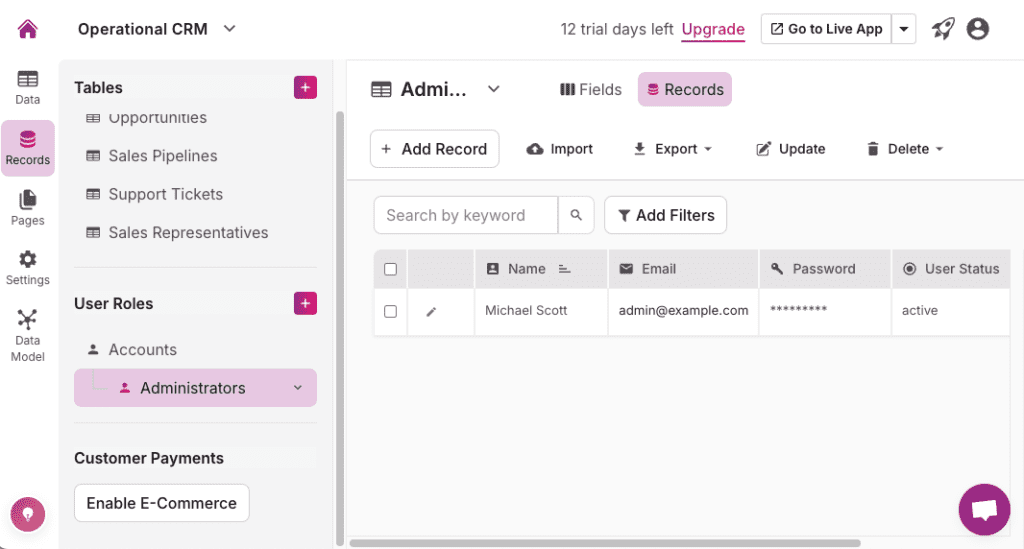The image size is (1024, 549).
Task: Select Support Tickets table in list
Action: (x=165, y=194)
